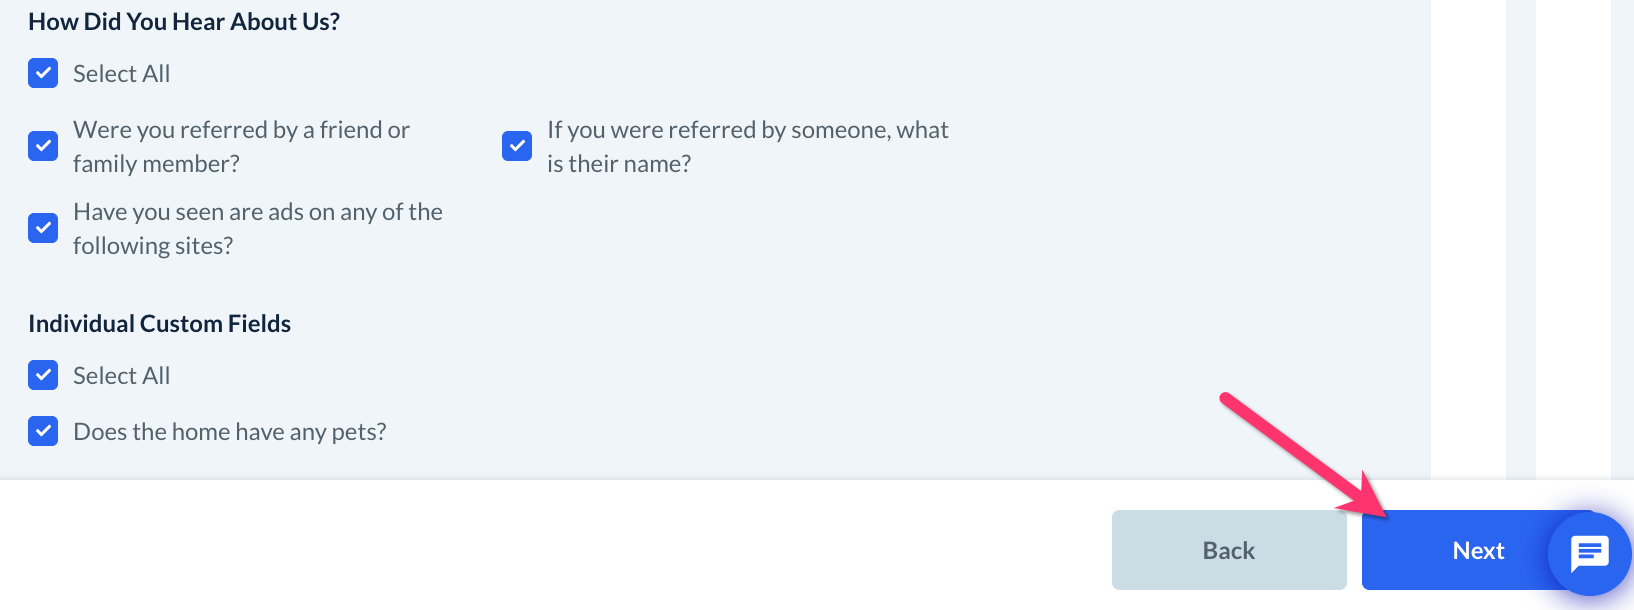Click the 'How Did You Hear About Us?' heading

(184, 22)
